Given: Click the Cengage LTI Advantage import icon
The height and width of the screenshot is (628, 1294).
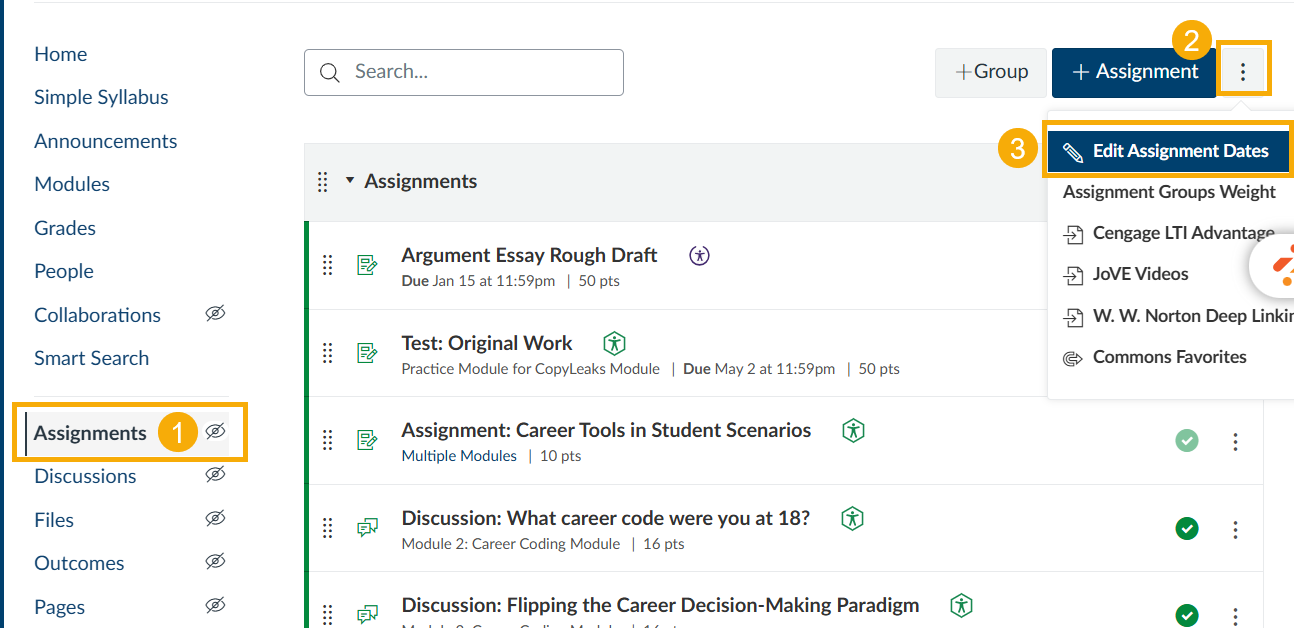Looking at the screenshot, I should (x=1073, y=234).
